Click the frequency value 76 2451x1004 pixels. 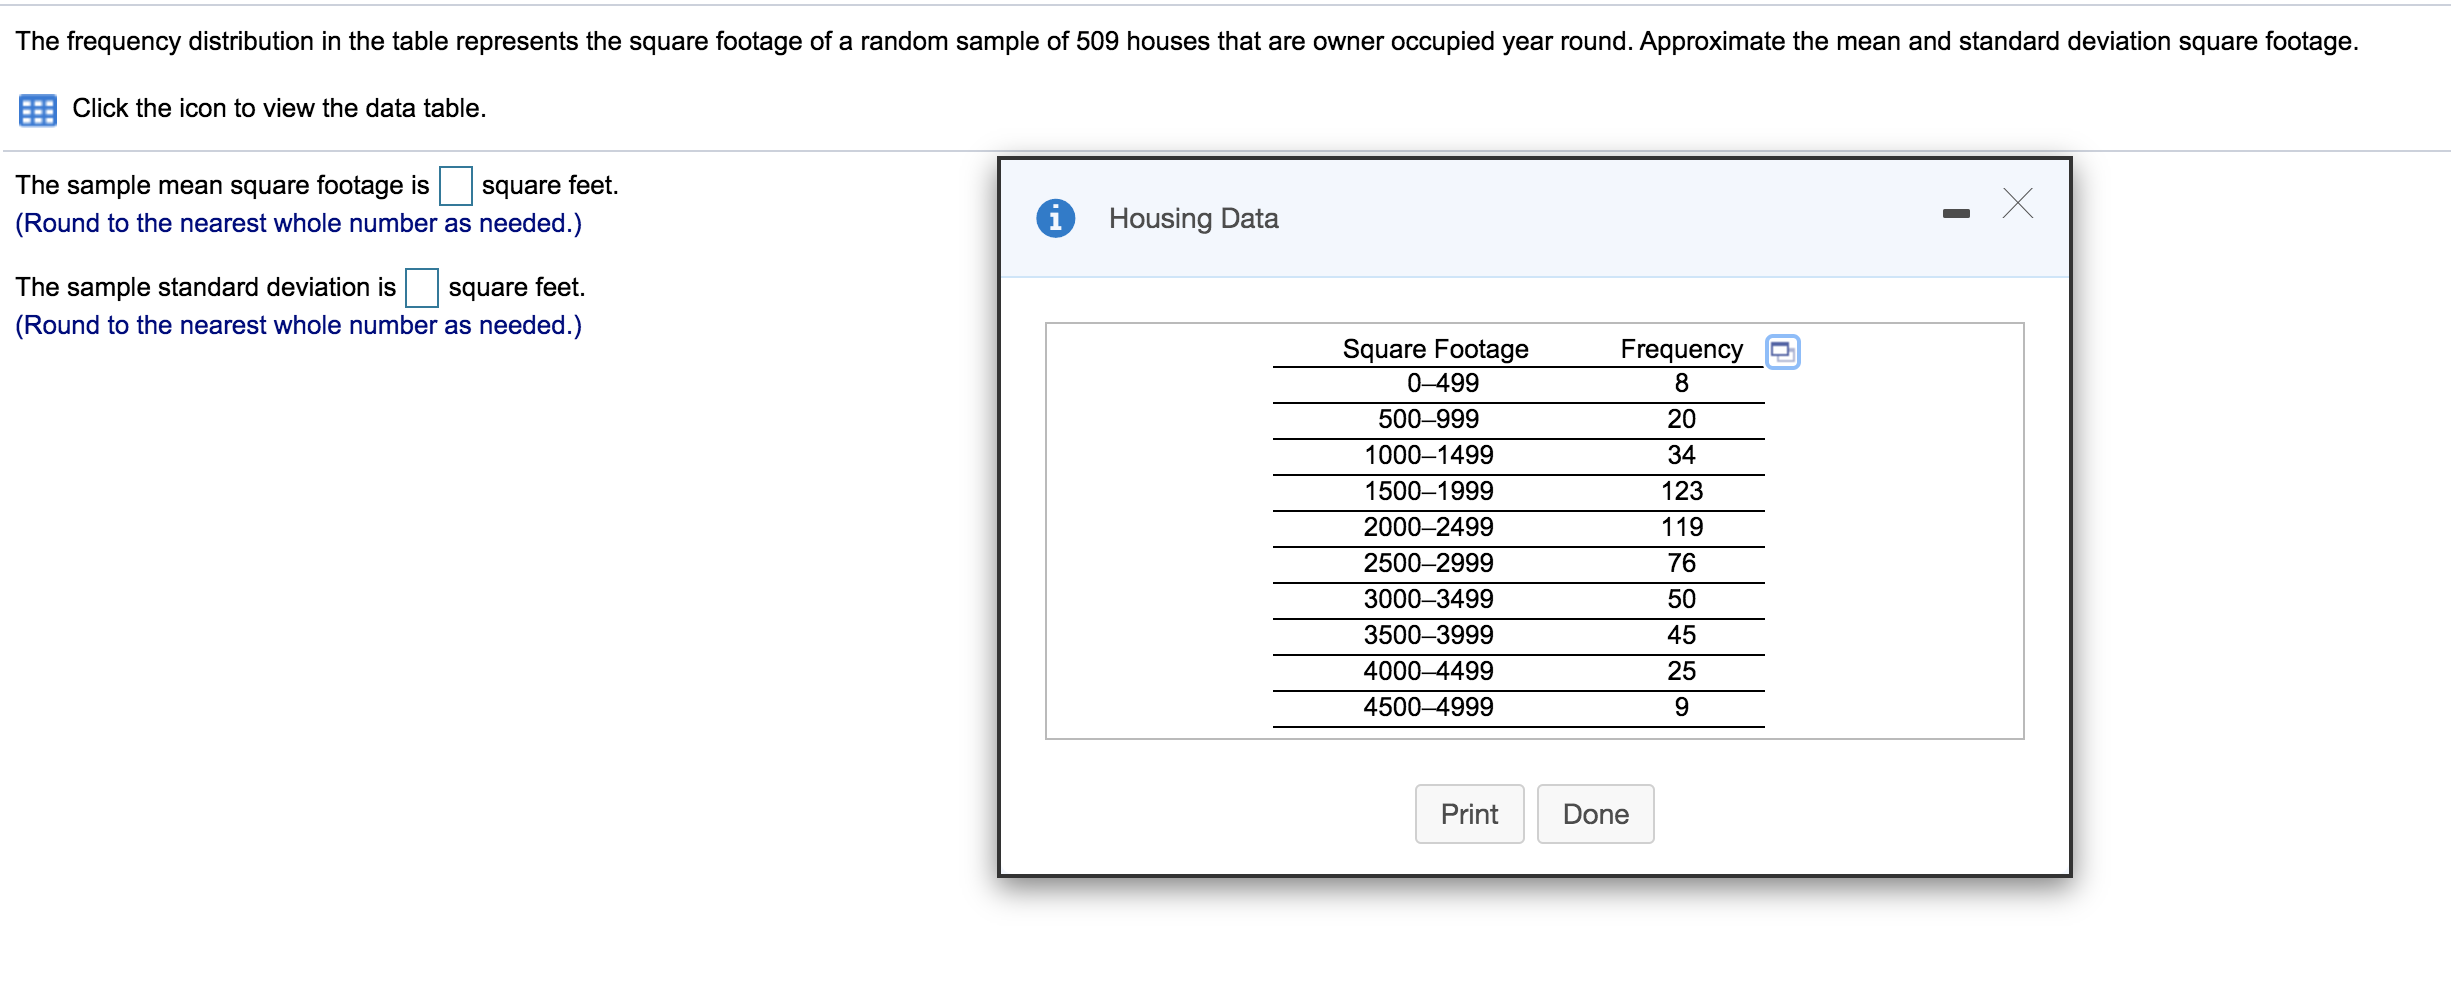pos(1682,563)
